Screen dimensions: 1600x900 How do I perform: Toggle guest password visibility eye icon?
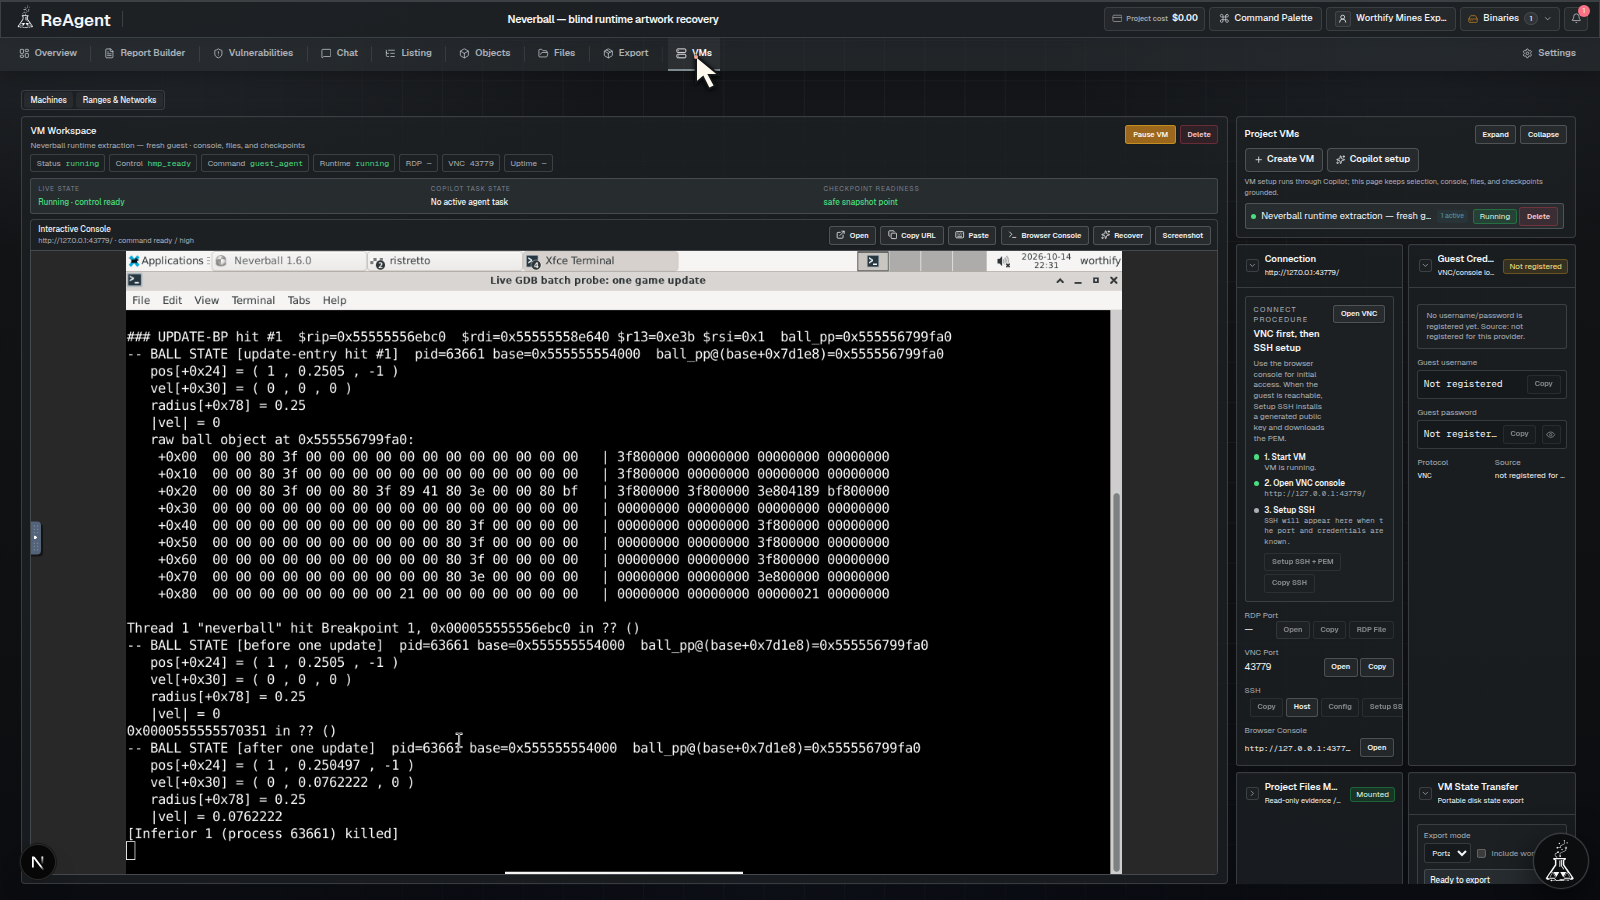pos(1551,434)
